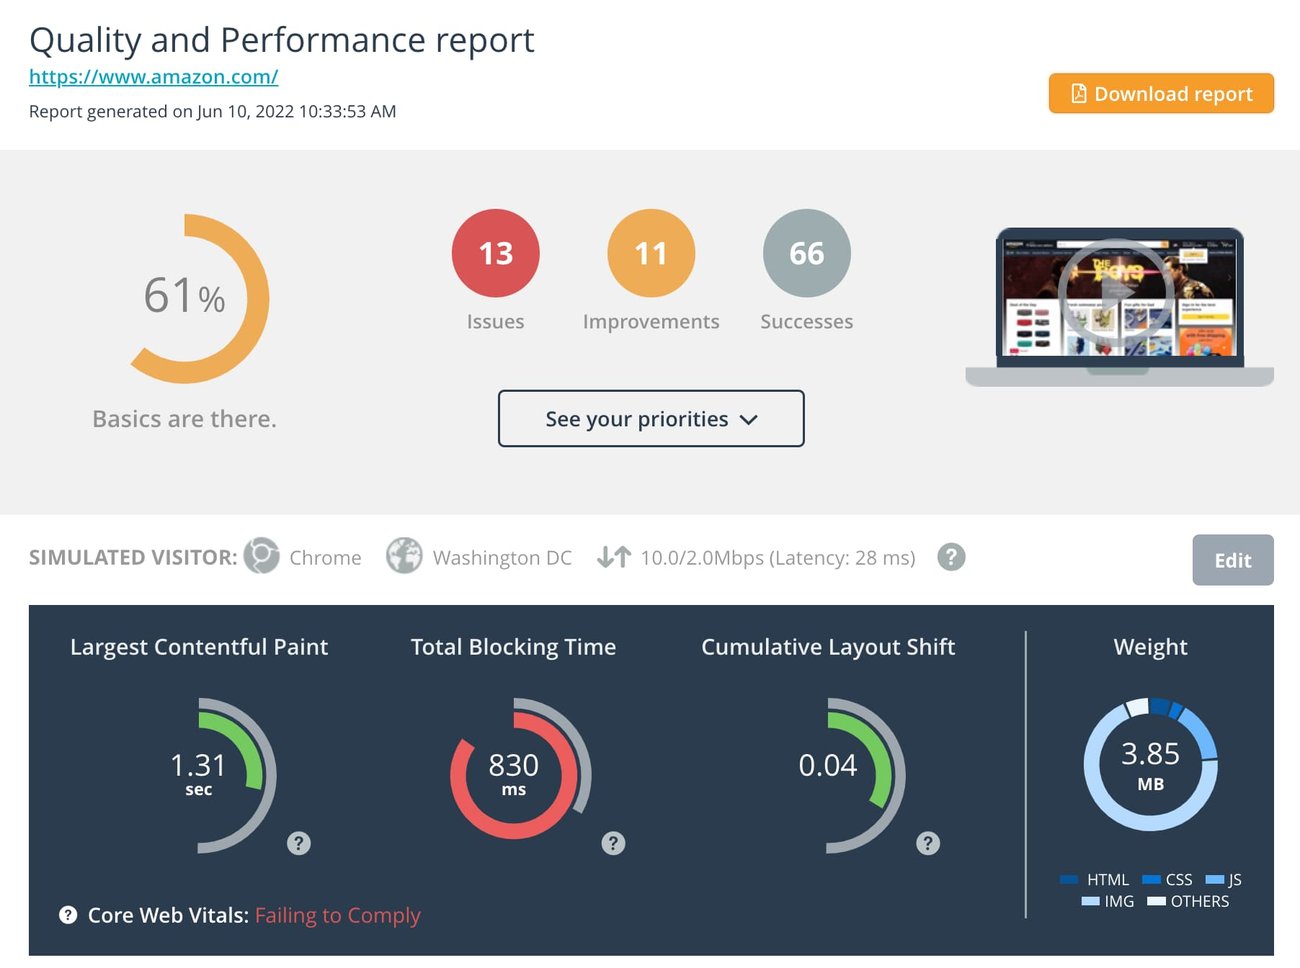
Task: Click the orange 11 Improvements circle
Action: point(651,253)
